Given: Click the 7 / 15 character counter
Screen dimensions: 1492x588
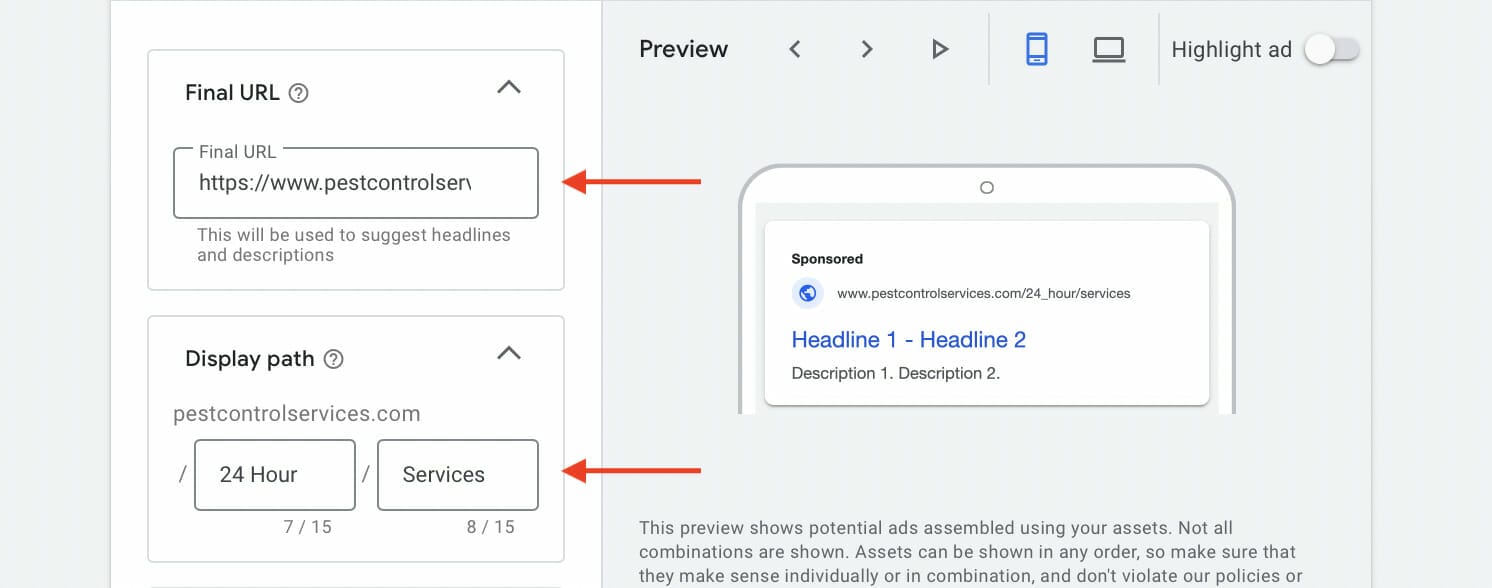Looking at the screenshot, I should (309, 526).
